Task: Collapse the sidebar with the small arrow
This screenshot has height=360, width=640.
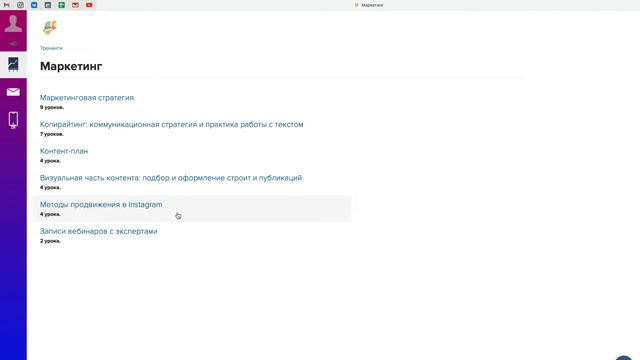Action: (13, 44)
